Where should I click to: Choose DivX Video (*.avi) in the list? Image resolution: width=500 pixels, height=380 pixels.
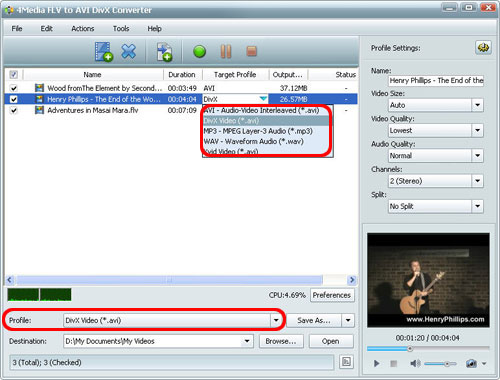point(268,121)
